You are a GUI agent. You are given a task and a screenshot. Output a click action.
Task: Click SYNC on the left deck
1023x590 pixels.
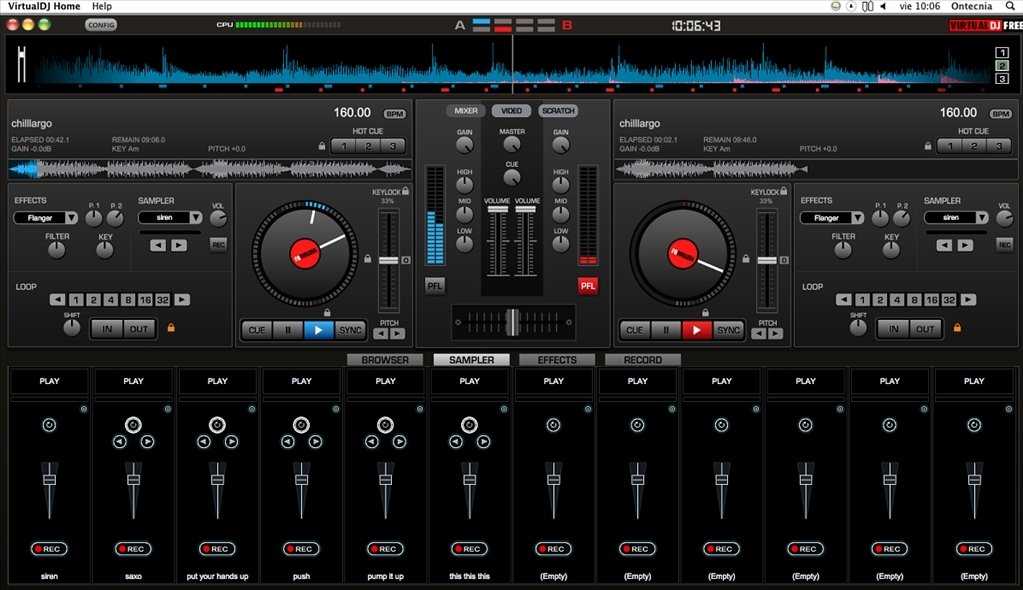(x=349, y=330)
